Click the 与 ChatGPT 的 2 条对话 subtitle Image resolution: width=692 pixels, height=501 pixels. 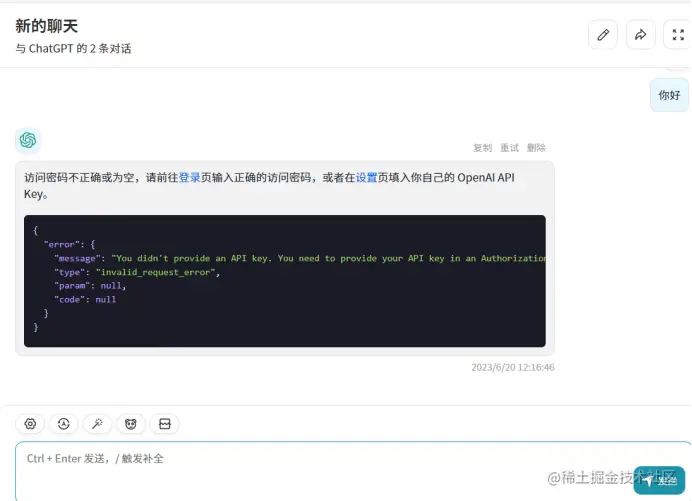(73, 49)
